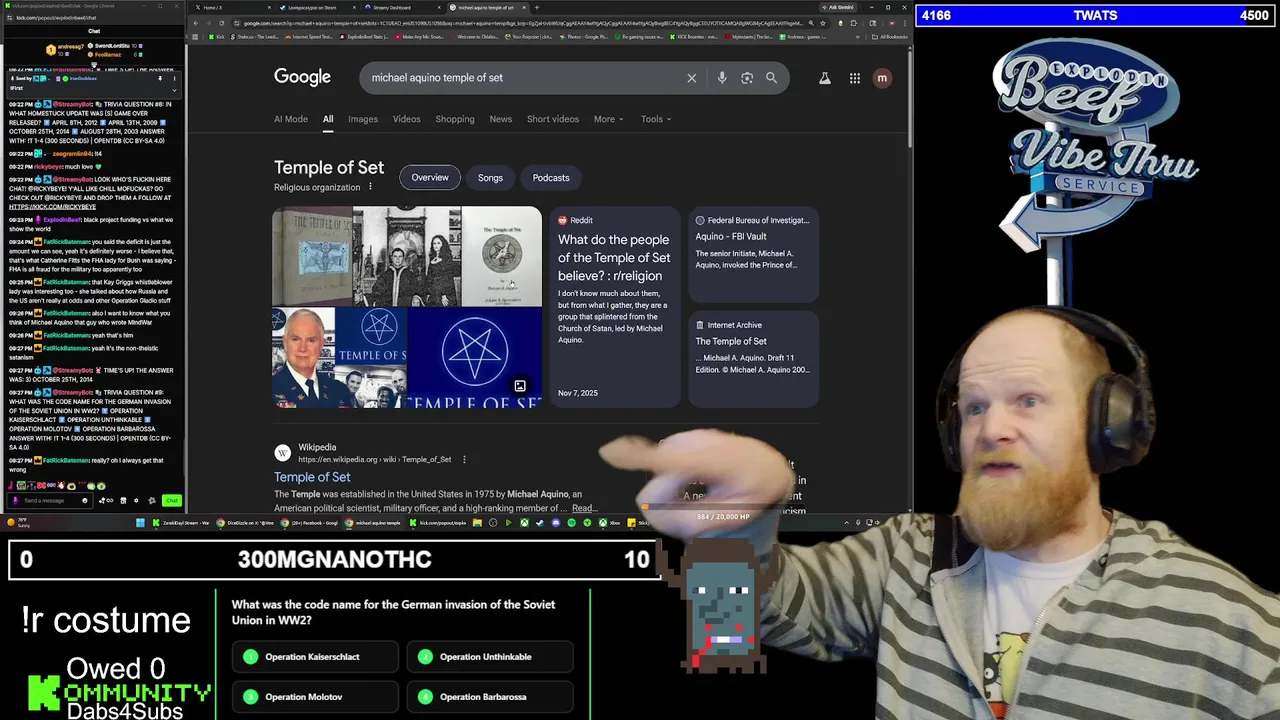
Task: Choose trivia answer Operation Molotov
Action: (315, 697)
